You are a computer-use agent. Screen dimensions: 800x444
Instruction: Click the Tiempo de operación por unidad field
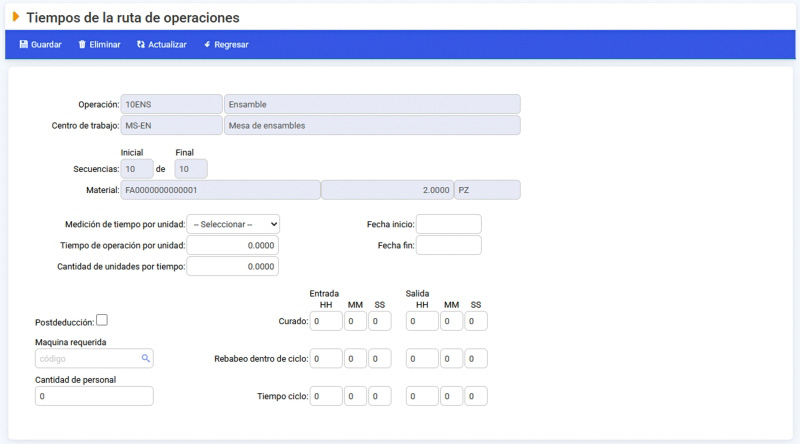coord(233,245)
